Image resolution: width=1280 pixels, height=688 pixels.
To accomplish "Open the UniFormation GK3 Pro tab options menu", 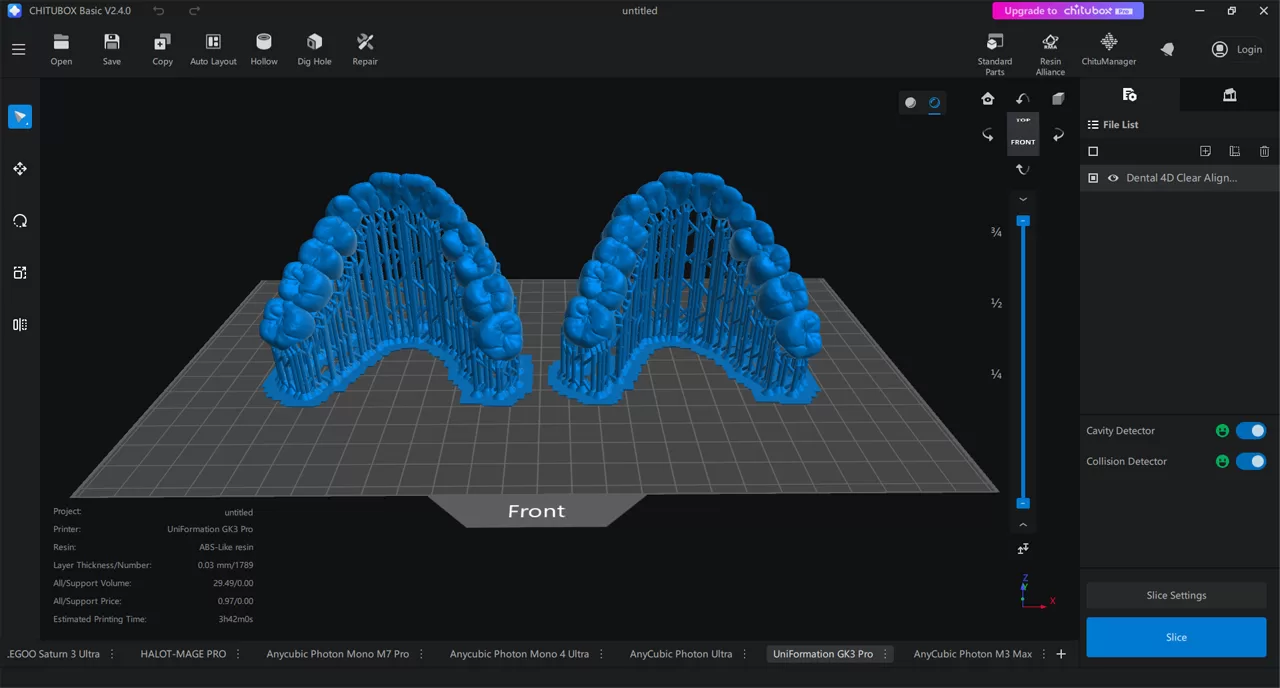I will coord(884,654).
